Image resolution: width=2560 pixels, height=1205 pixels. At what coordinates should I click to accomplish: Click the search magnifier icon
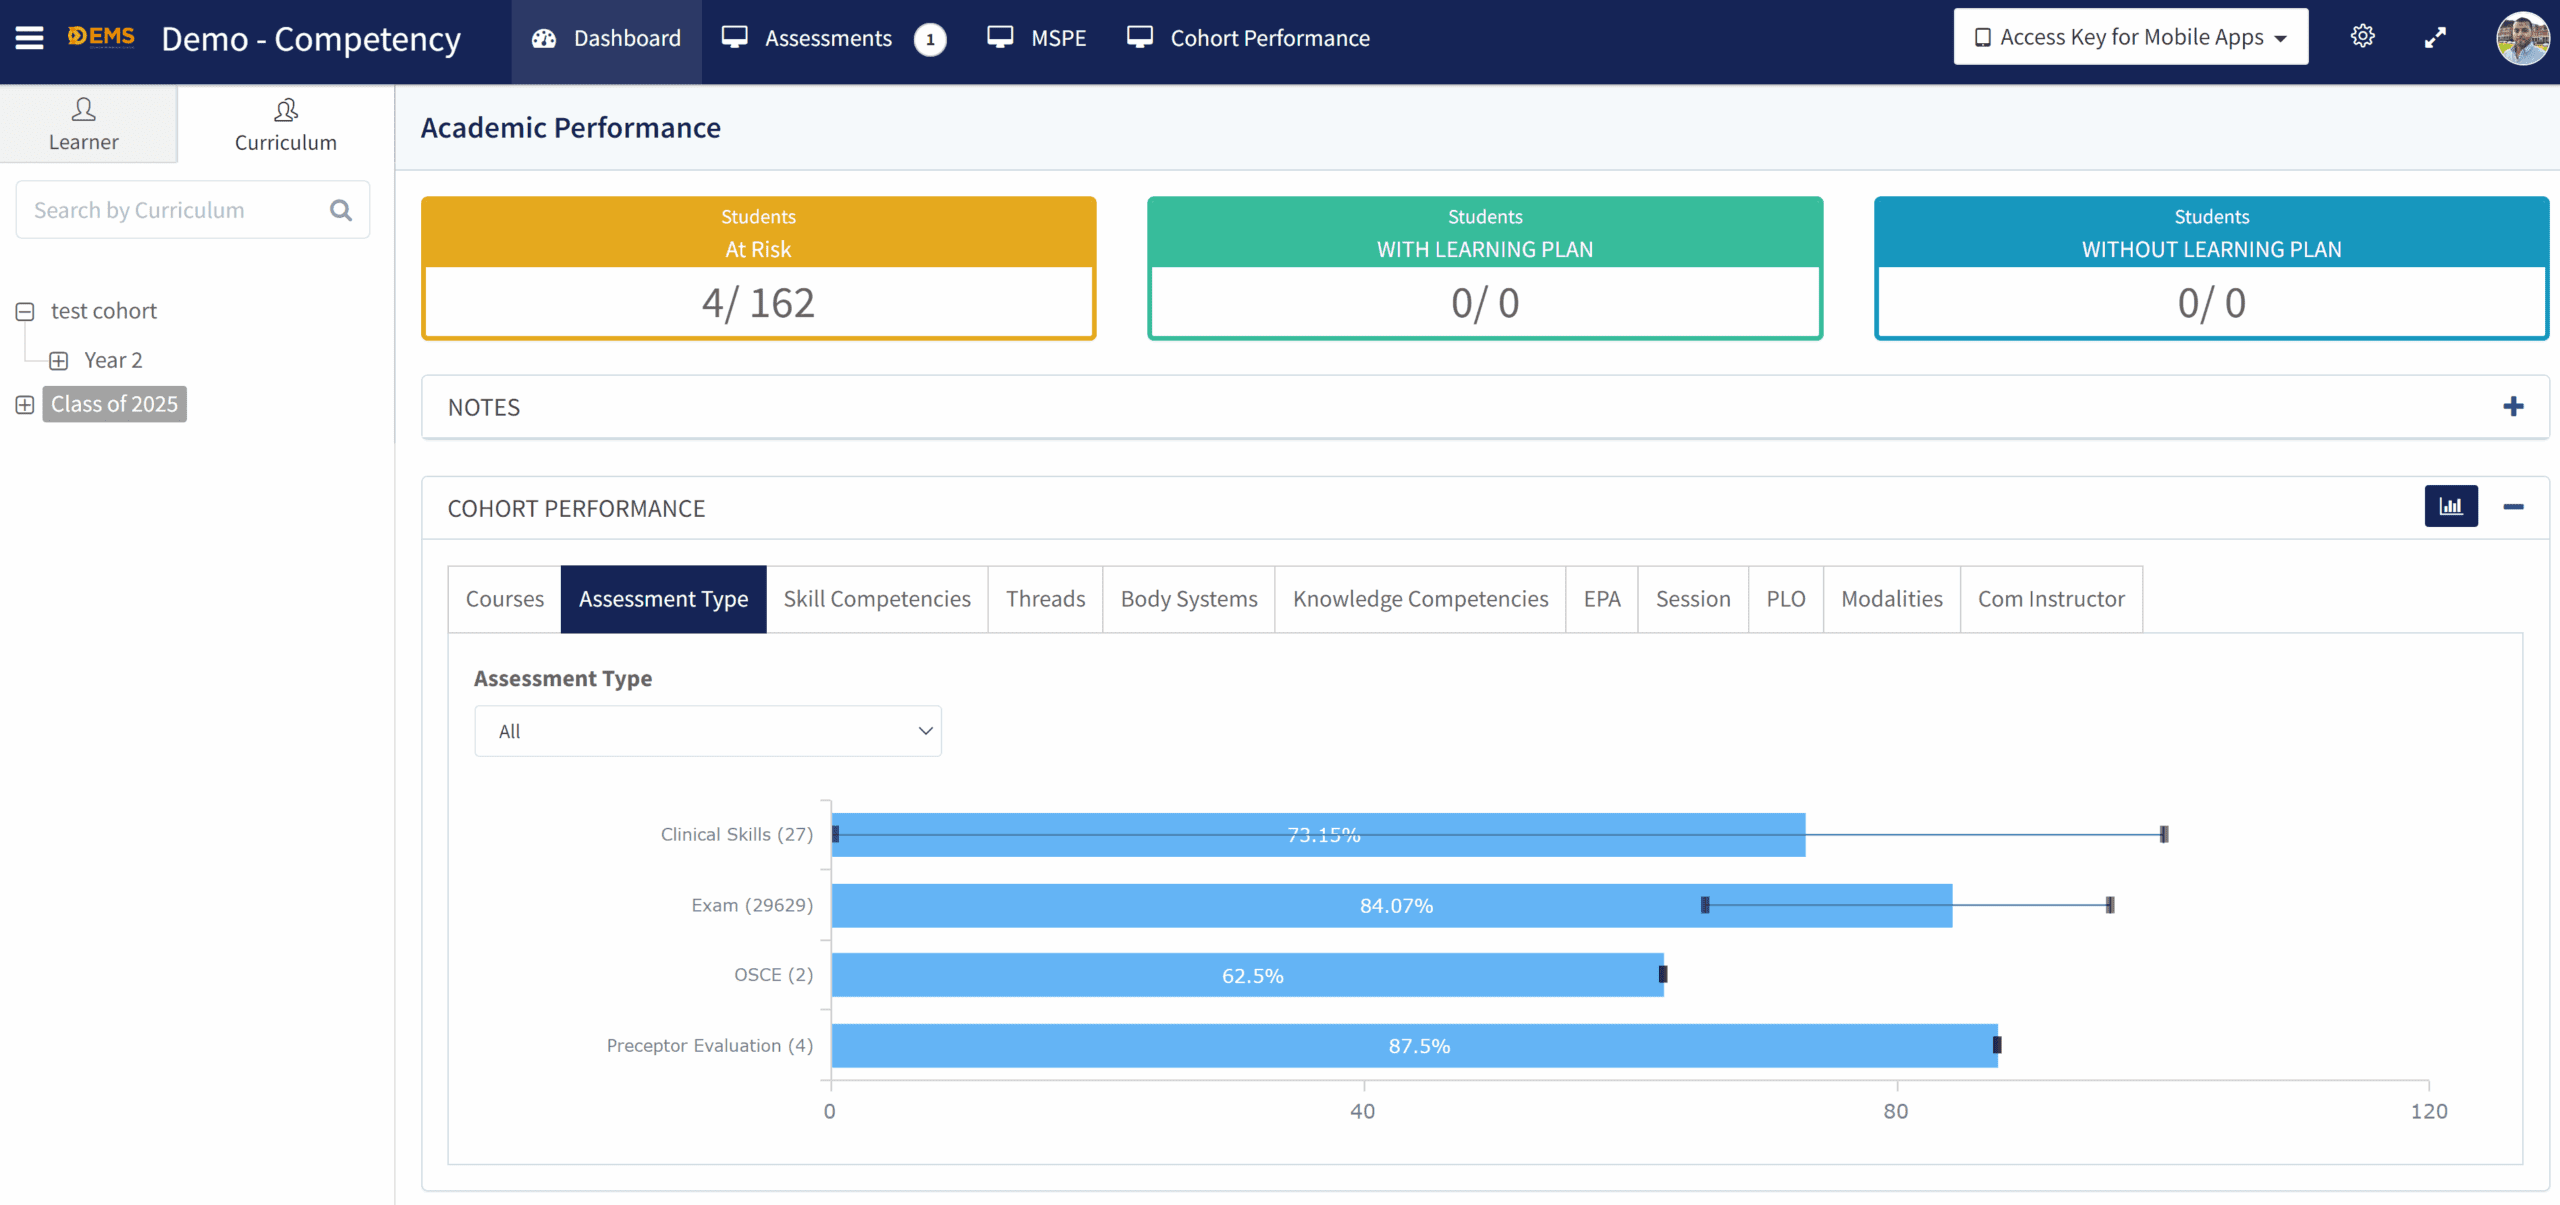click(x=341, y=210)
